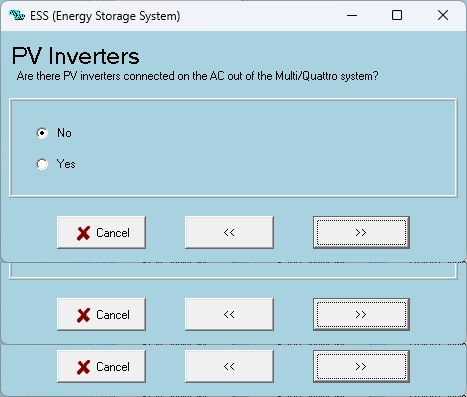Click the red X icon on topmost Cancel button
The width and height of the screenshot is (467, 397).
83,233
